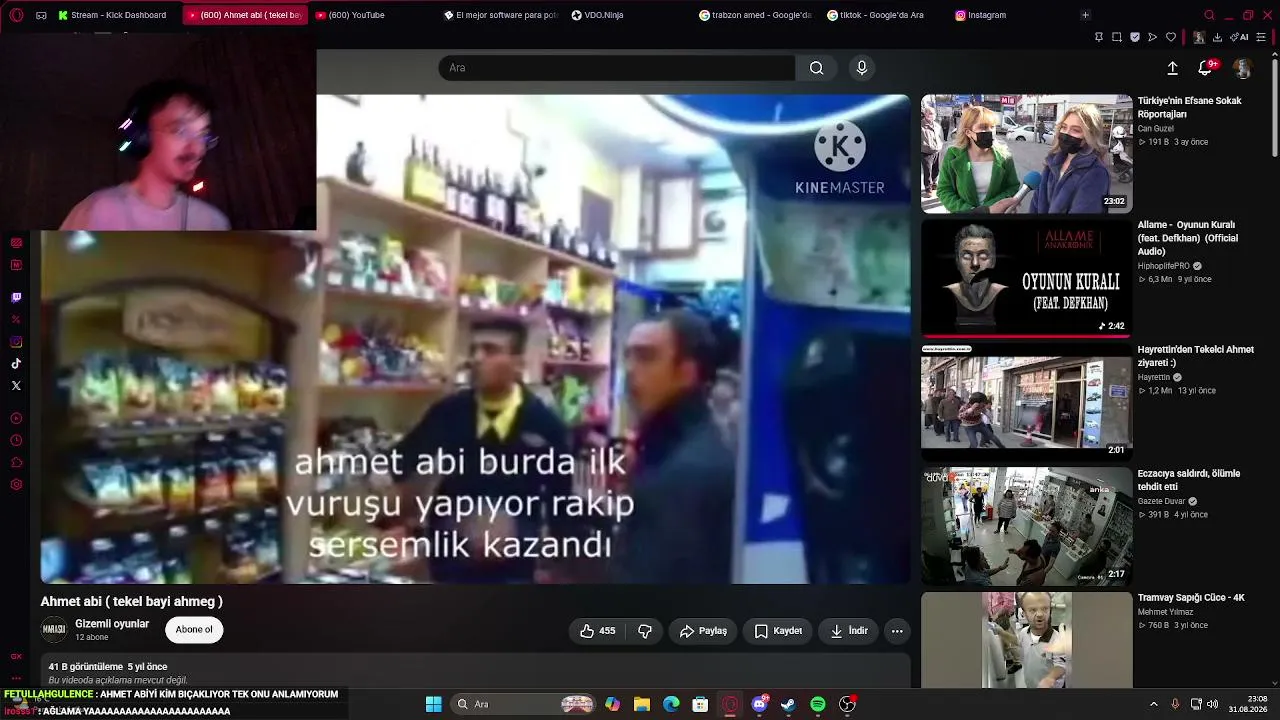Click the Kaydet save button
The image size is (1280, 720).
[x=778, y=631]
